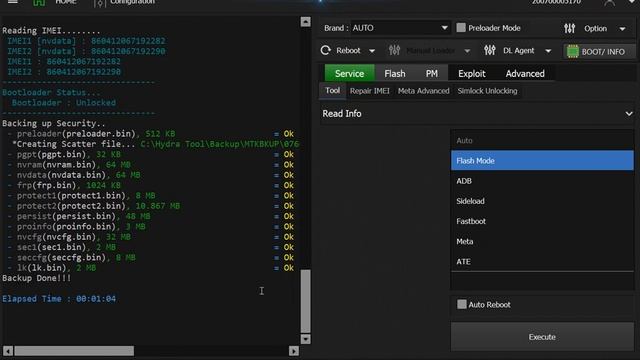Screen dimensions: 640x360
Task: Click the DL Agent sliders icon
Action: click(489, 50)
